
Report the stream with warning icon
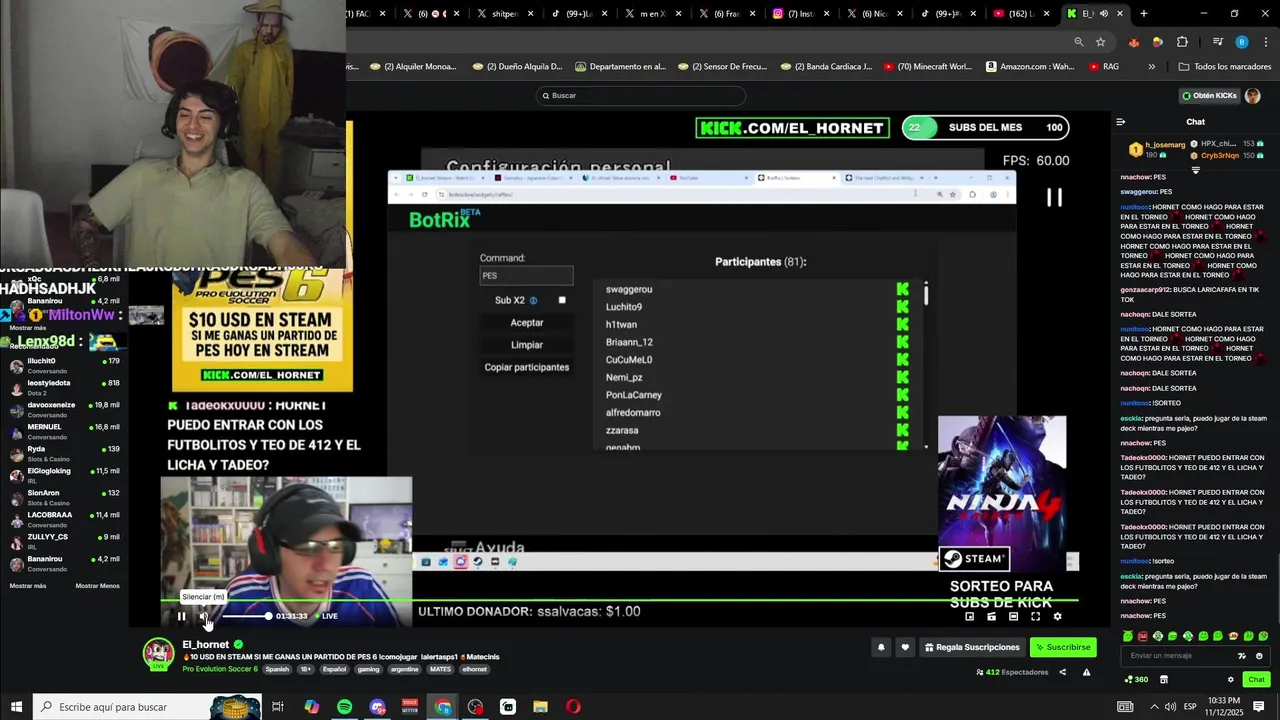point(1086,672)
